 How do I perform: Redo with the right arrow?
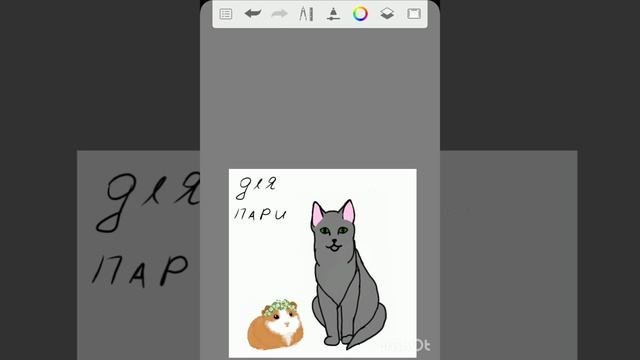[x=280, y=14]
